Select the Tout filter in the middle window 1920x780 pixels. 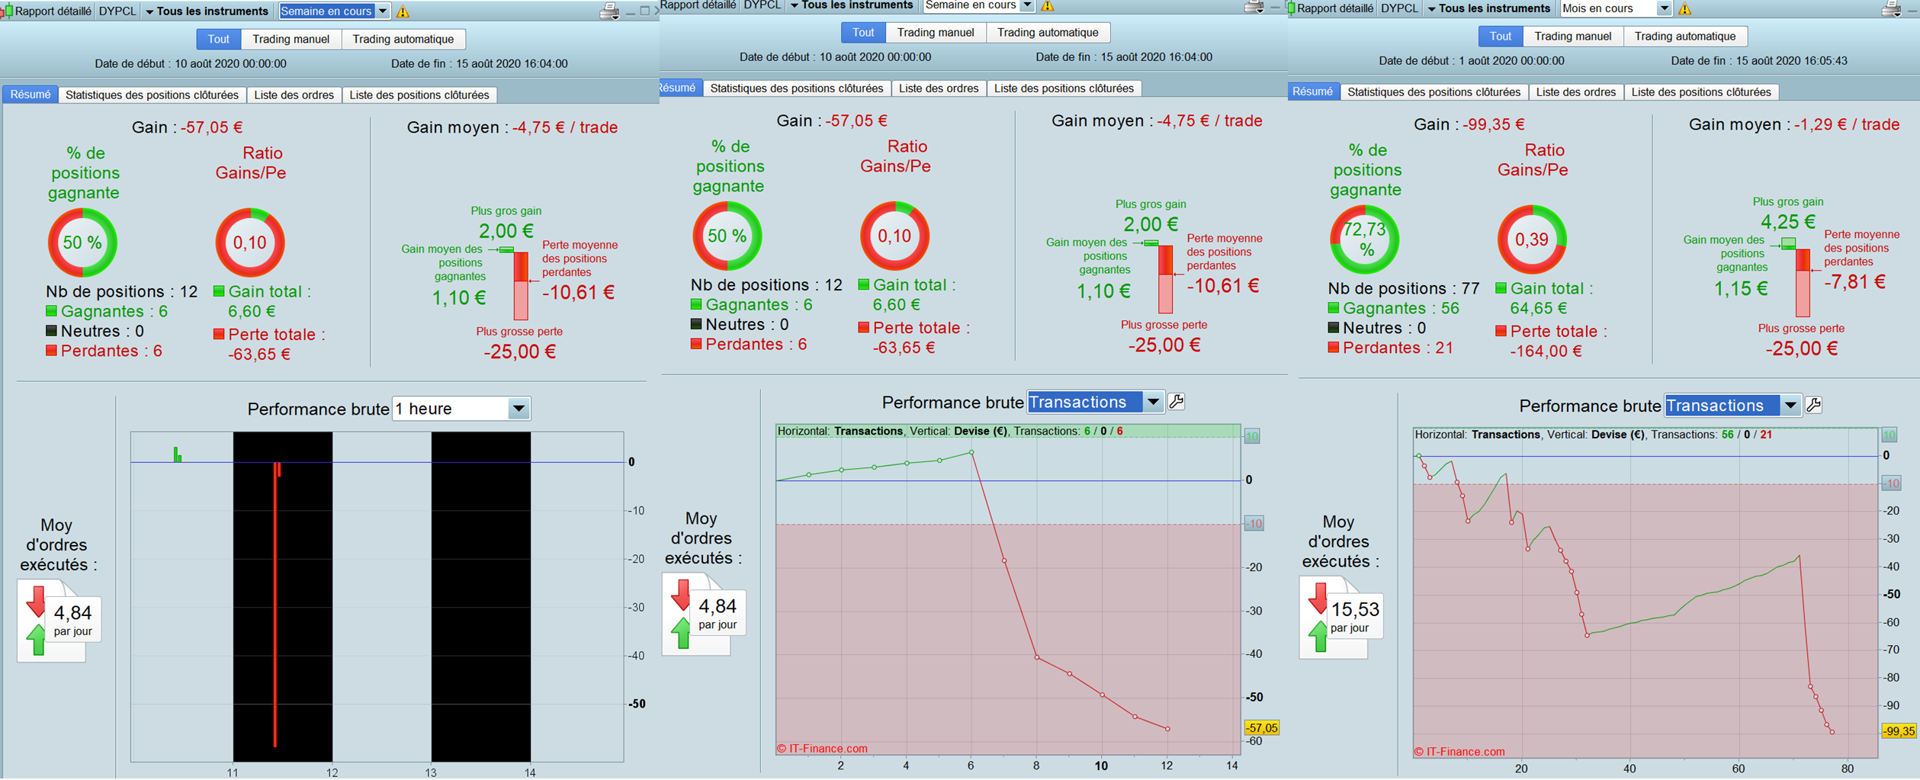click(x=864, y=32)
